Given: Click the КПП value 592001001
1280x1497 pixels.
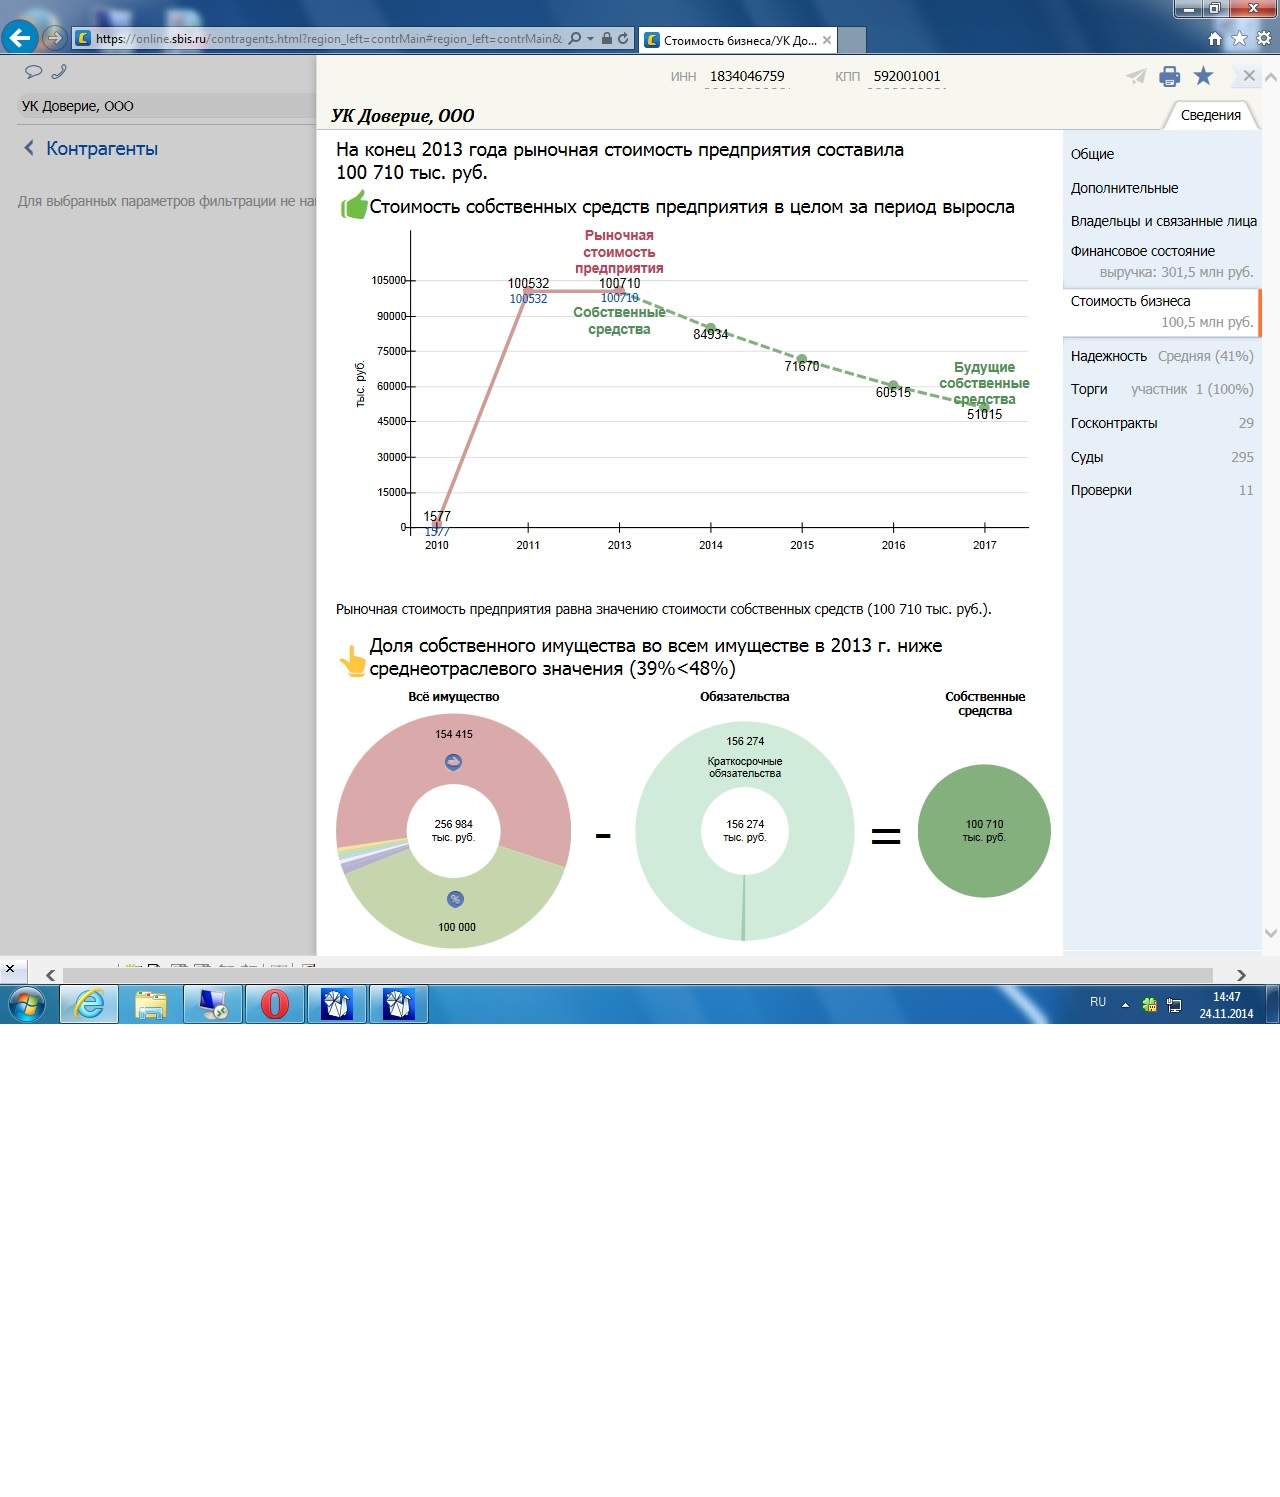Looking at the screenshot, I should [906, 76].
